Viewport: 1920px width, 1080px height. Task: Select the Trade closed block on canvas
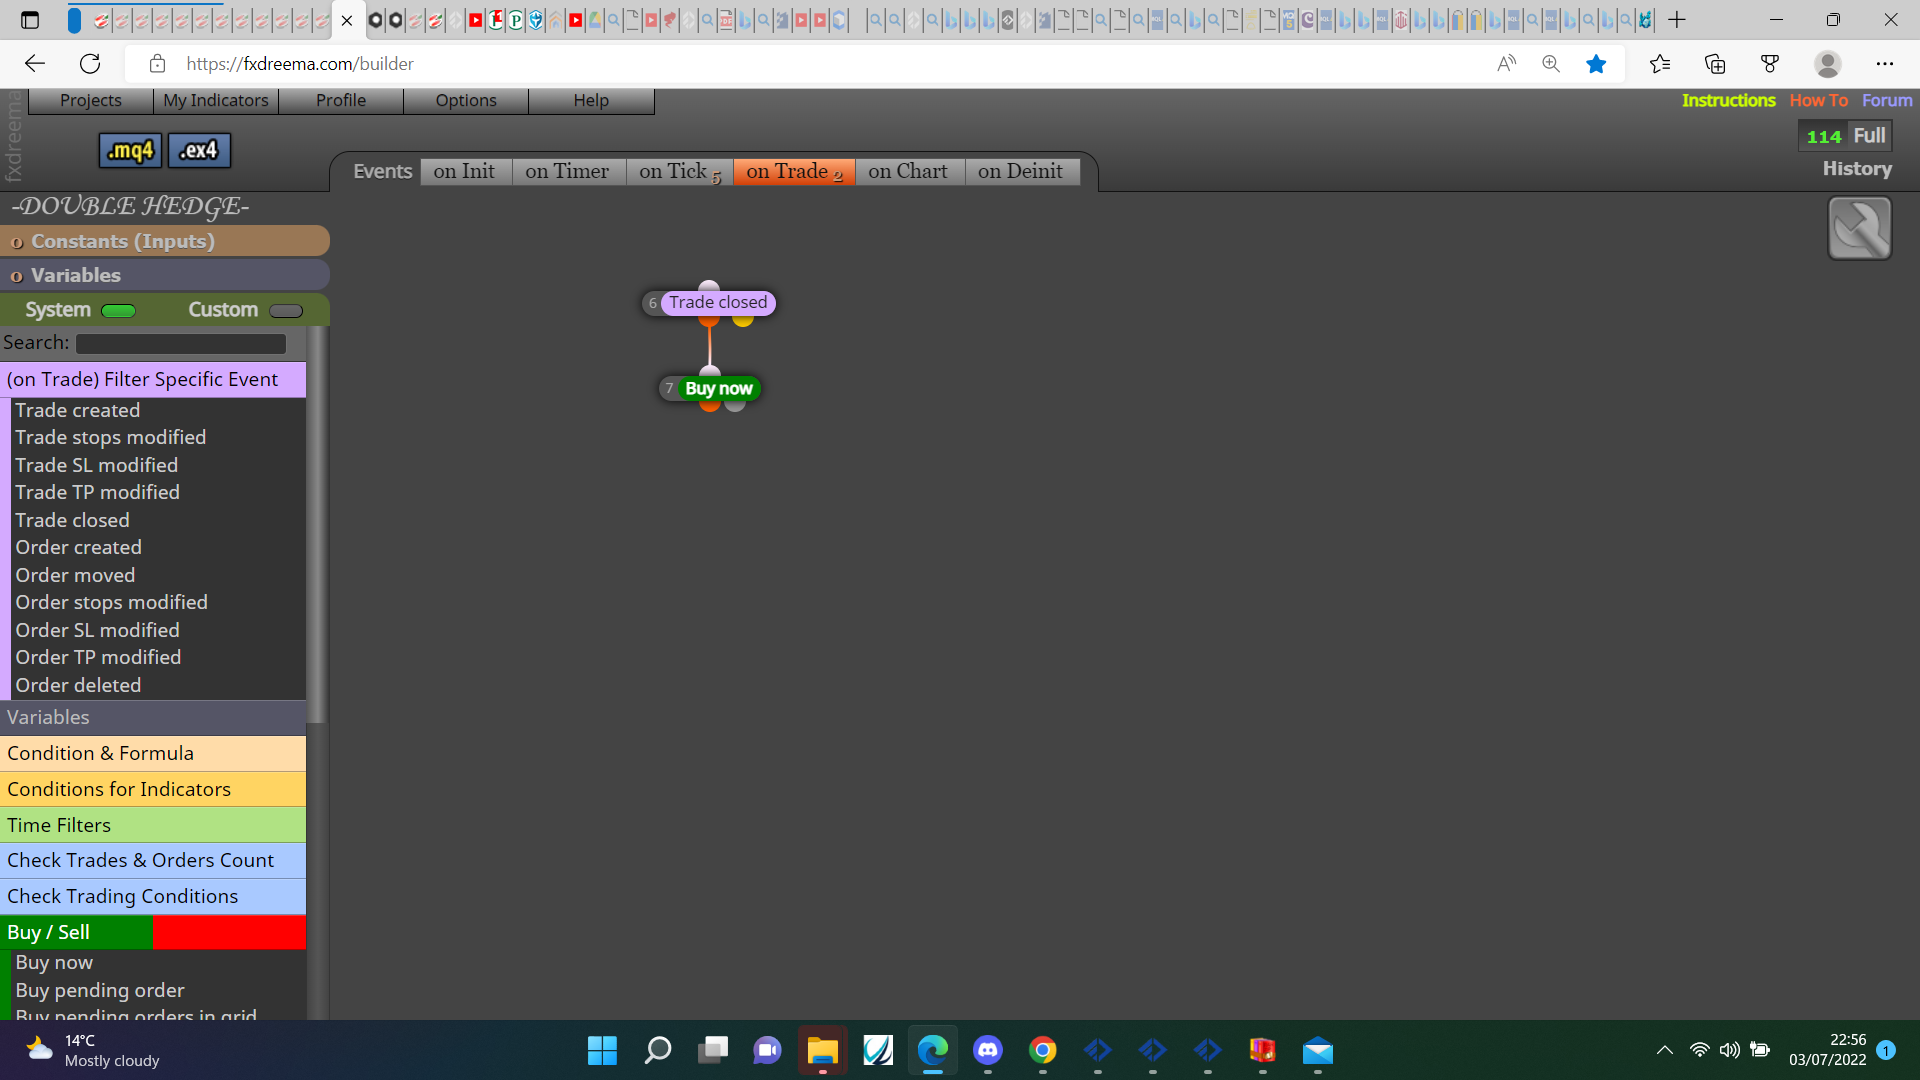[718, 303]
